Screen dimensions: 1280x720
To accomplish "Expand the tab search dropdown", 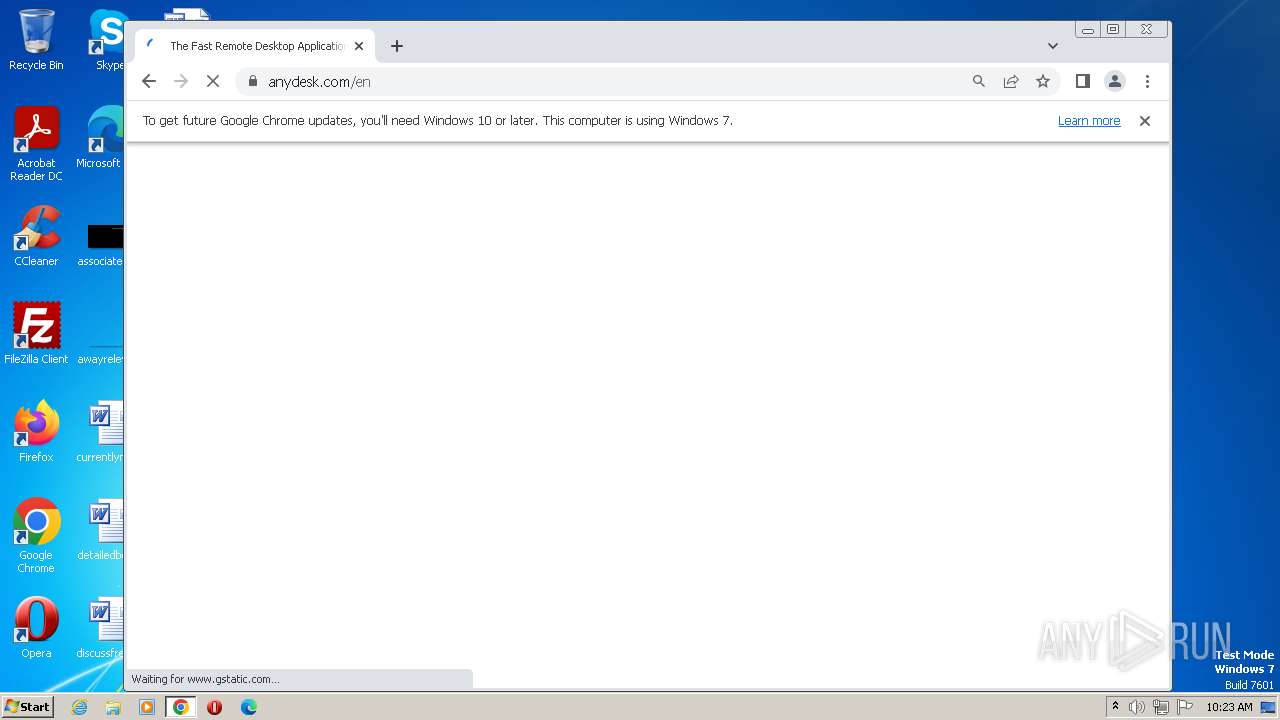I will click(1052, 46).
